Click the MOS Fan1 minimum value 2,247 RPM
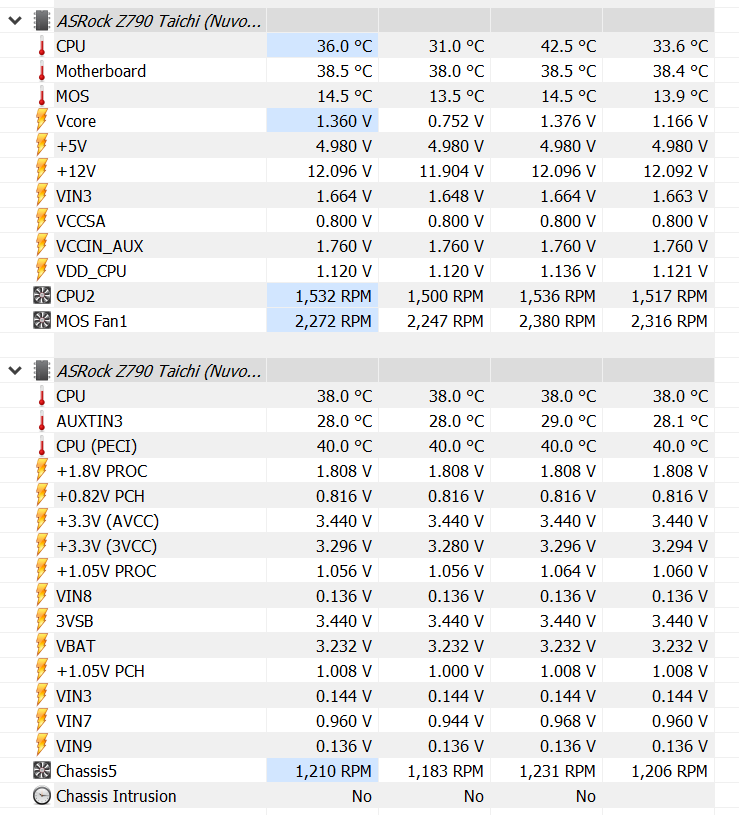739x815 pixels. [445, 321]
